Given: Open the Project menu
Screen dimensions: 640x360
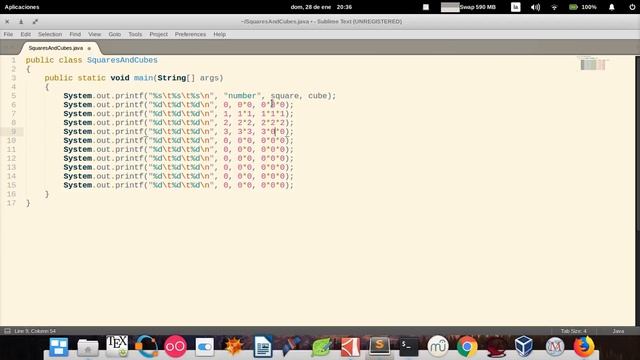Looking at the screenshot, I should tap(158, 34).
